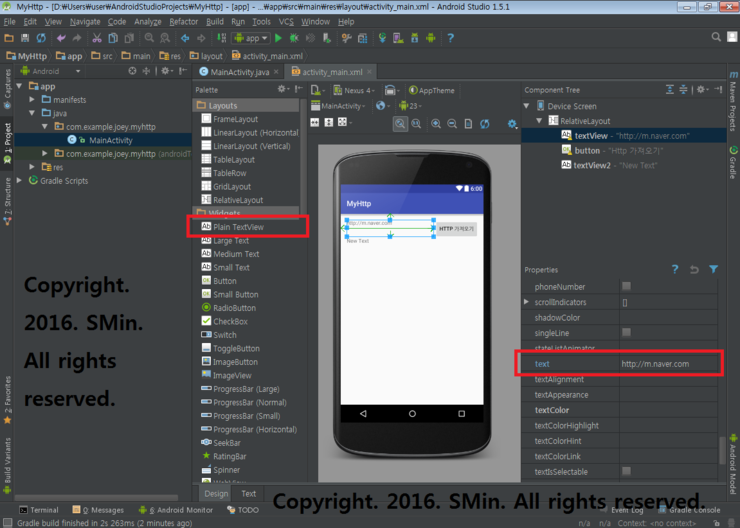Toggle the phoneNumber property checkbox
The image size is (740, 528).
coord(626,286)
